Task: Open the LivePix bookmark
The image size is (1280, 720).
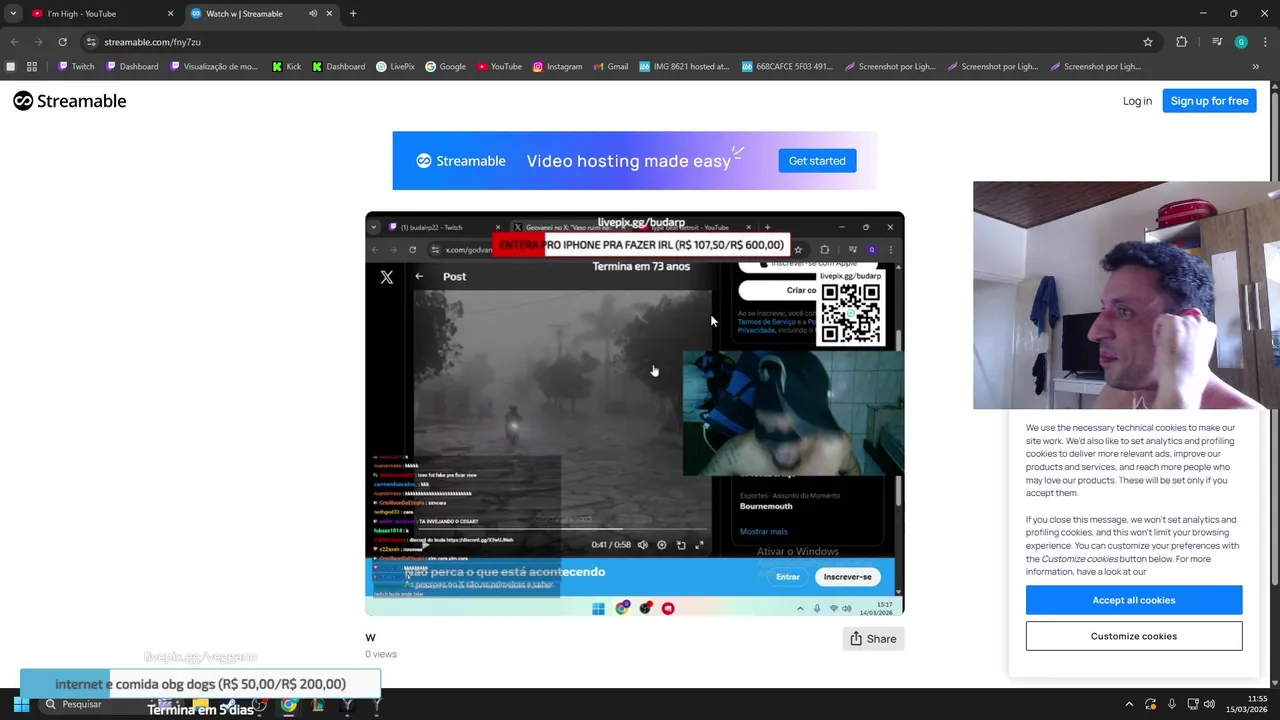Action: click(x=395, y=67)
